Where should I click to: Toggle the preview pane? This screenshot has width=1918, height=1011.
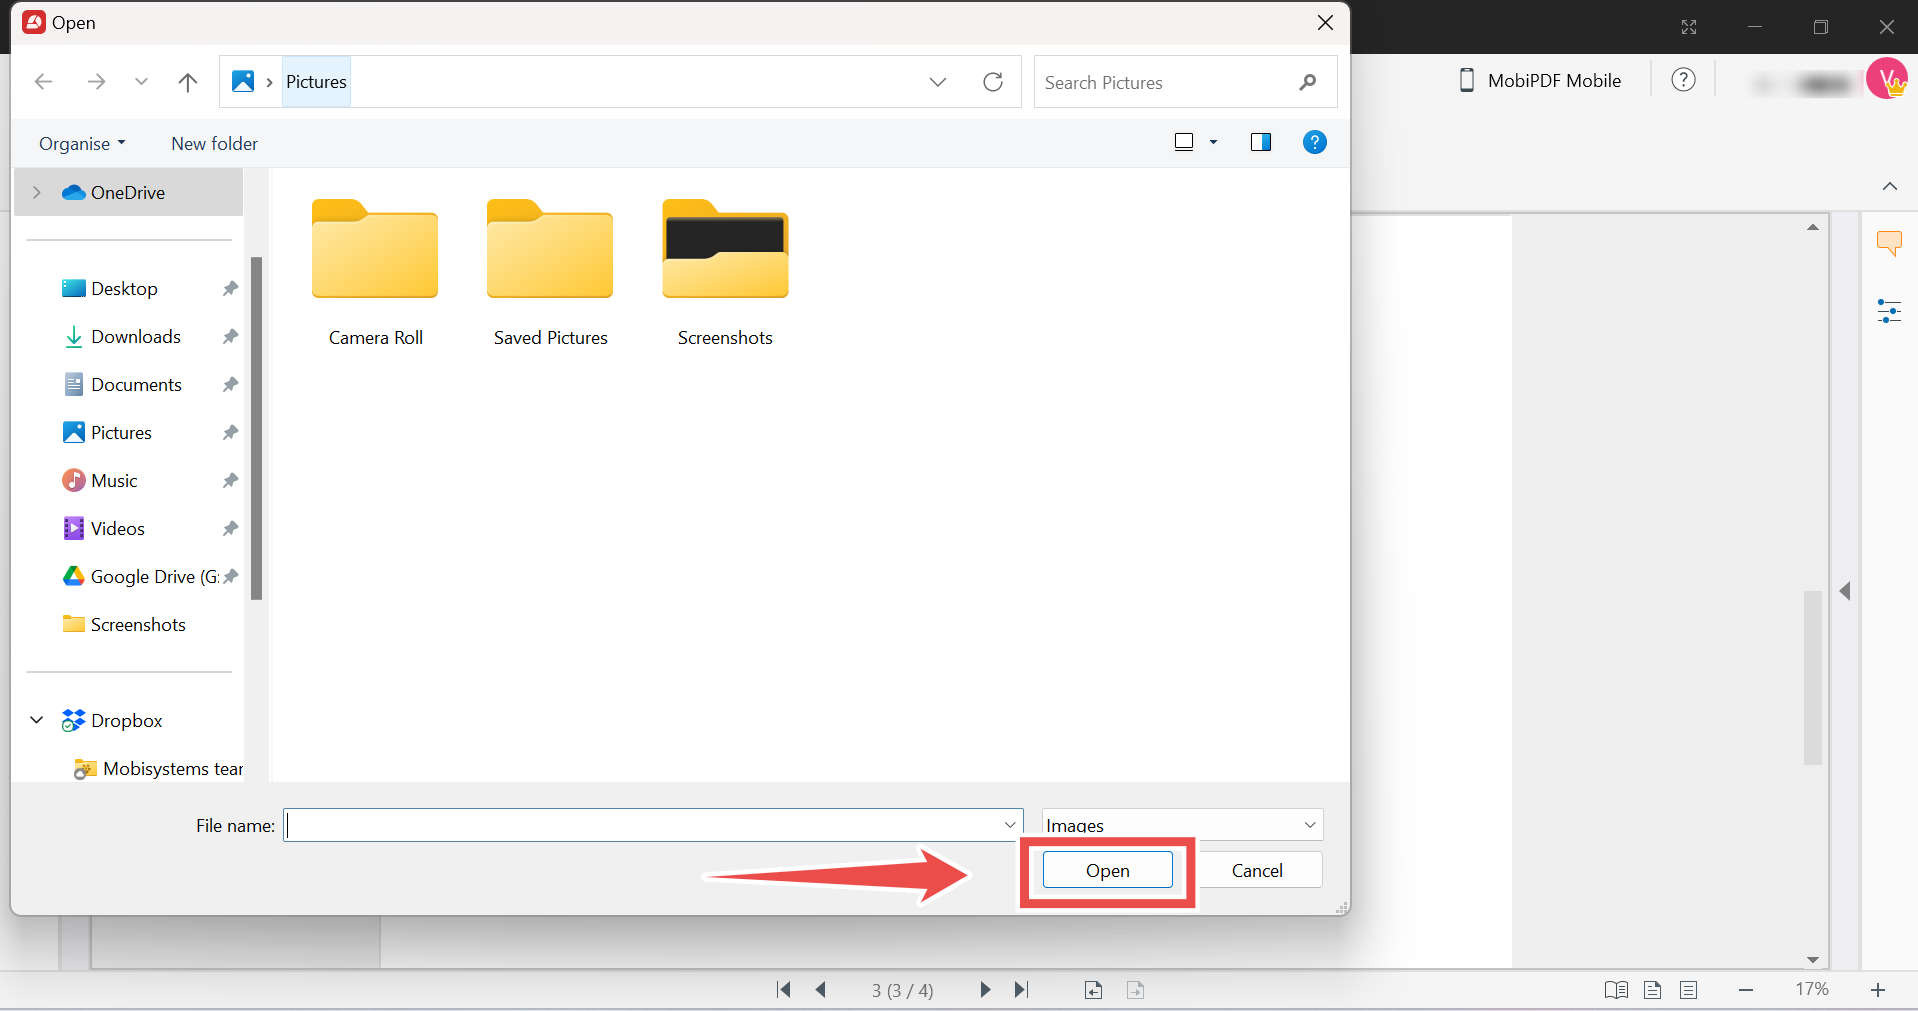pyautogui.click(x=1261, y=142)
